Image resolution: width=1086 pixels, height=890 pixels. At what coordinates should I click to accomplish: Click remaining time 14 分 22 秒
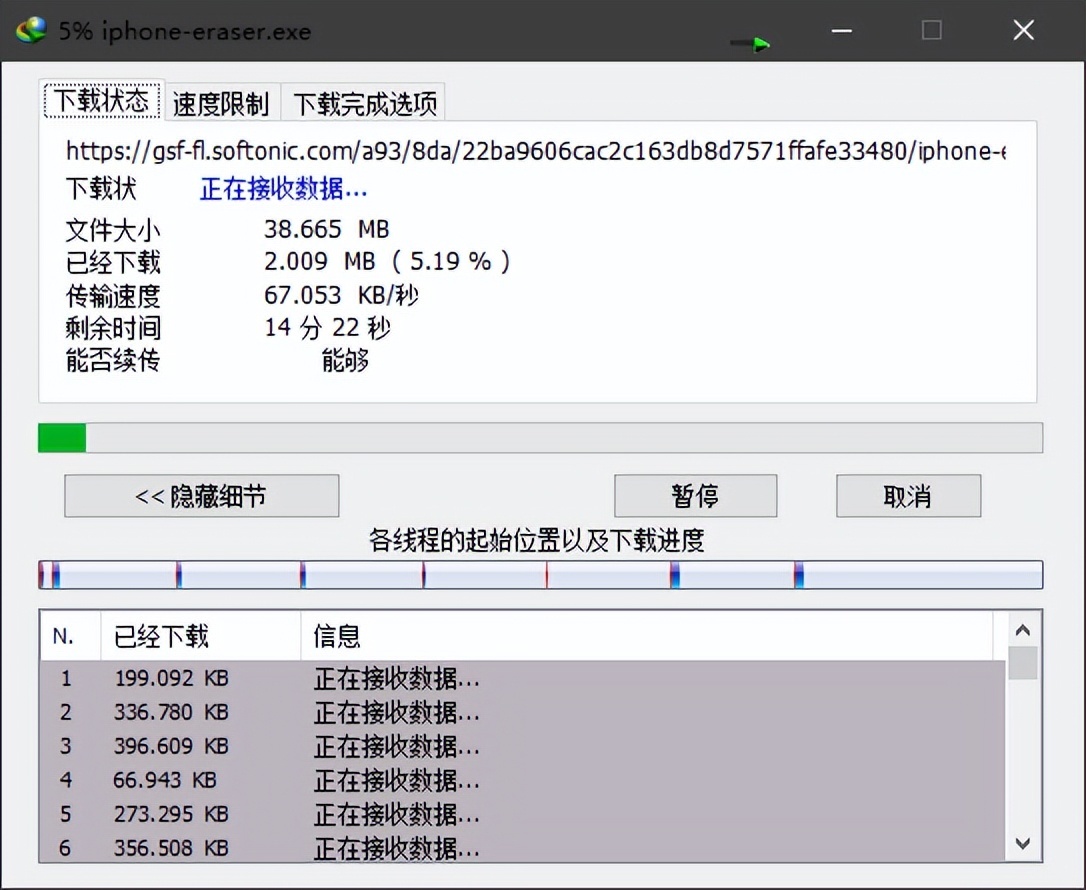[x=327, y=327]
